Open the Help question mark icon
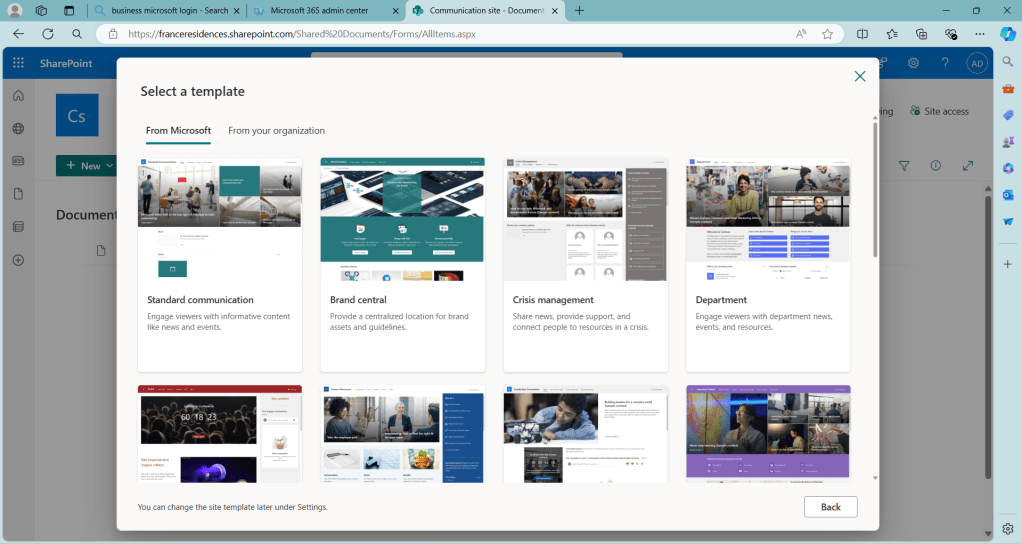 [x=945, y=63]
